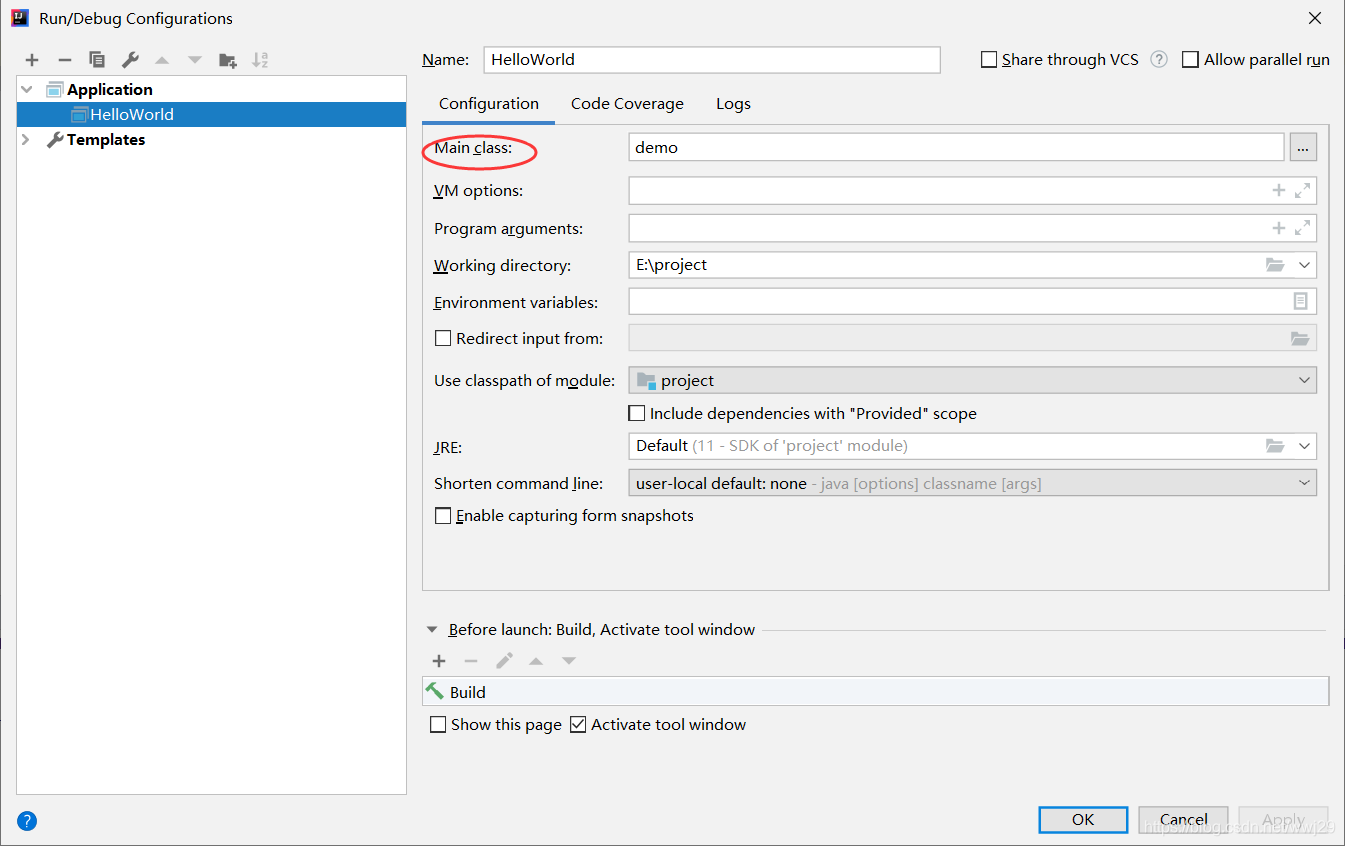Expand the VM options field editor

[x=1302, y=190]
